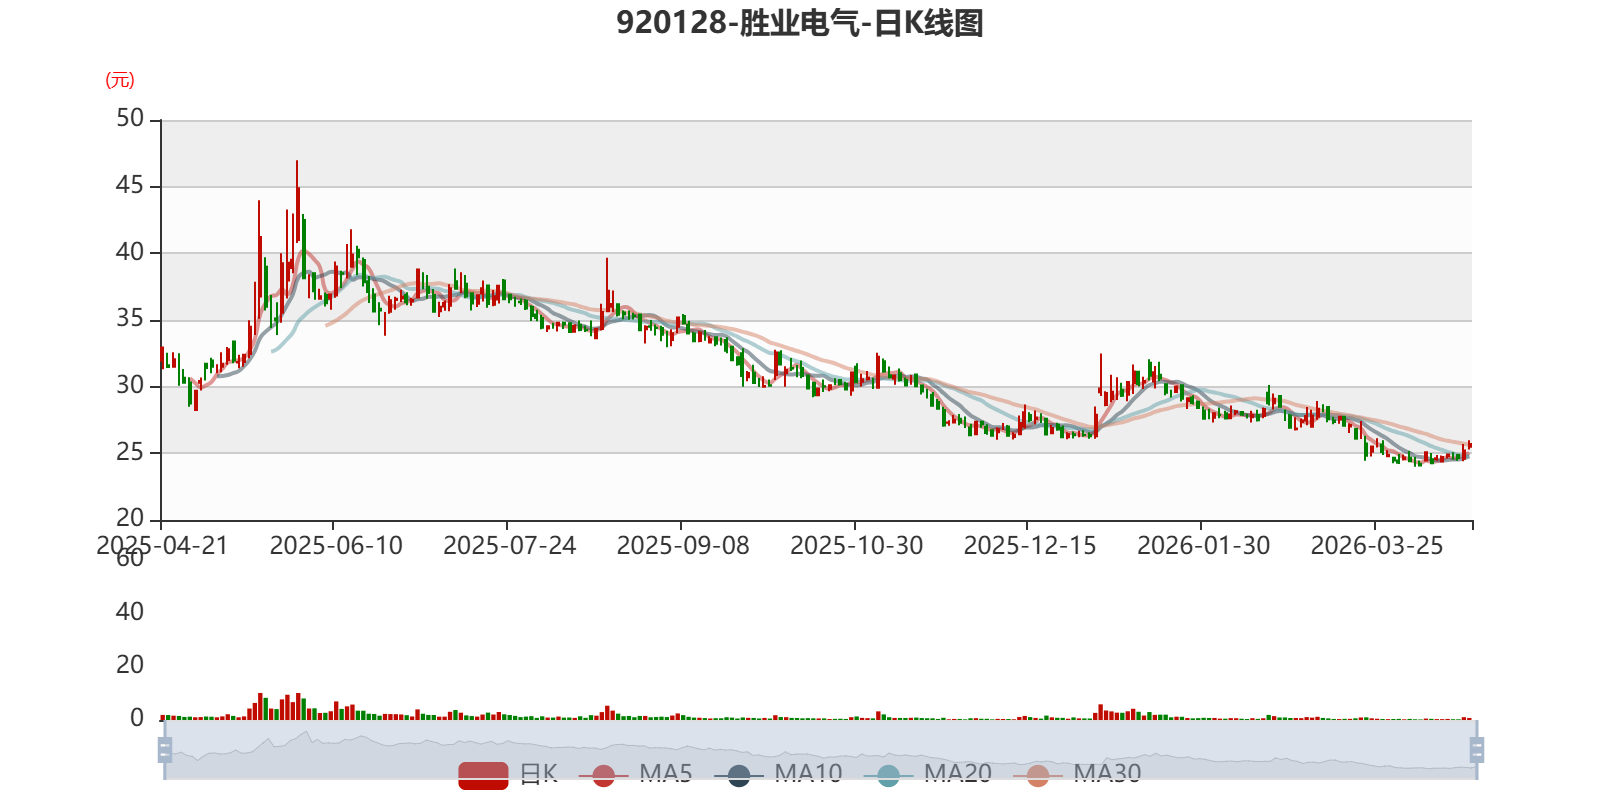Click the January 2026 price spike candlestick
The image size is (1600, 800).
(1101, 375)
